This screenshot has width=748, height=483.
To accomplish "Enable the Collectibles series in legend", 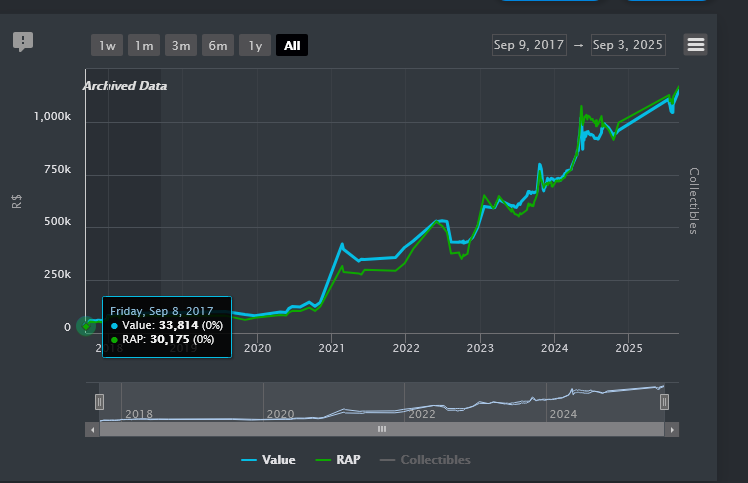I will (425, 460).
